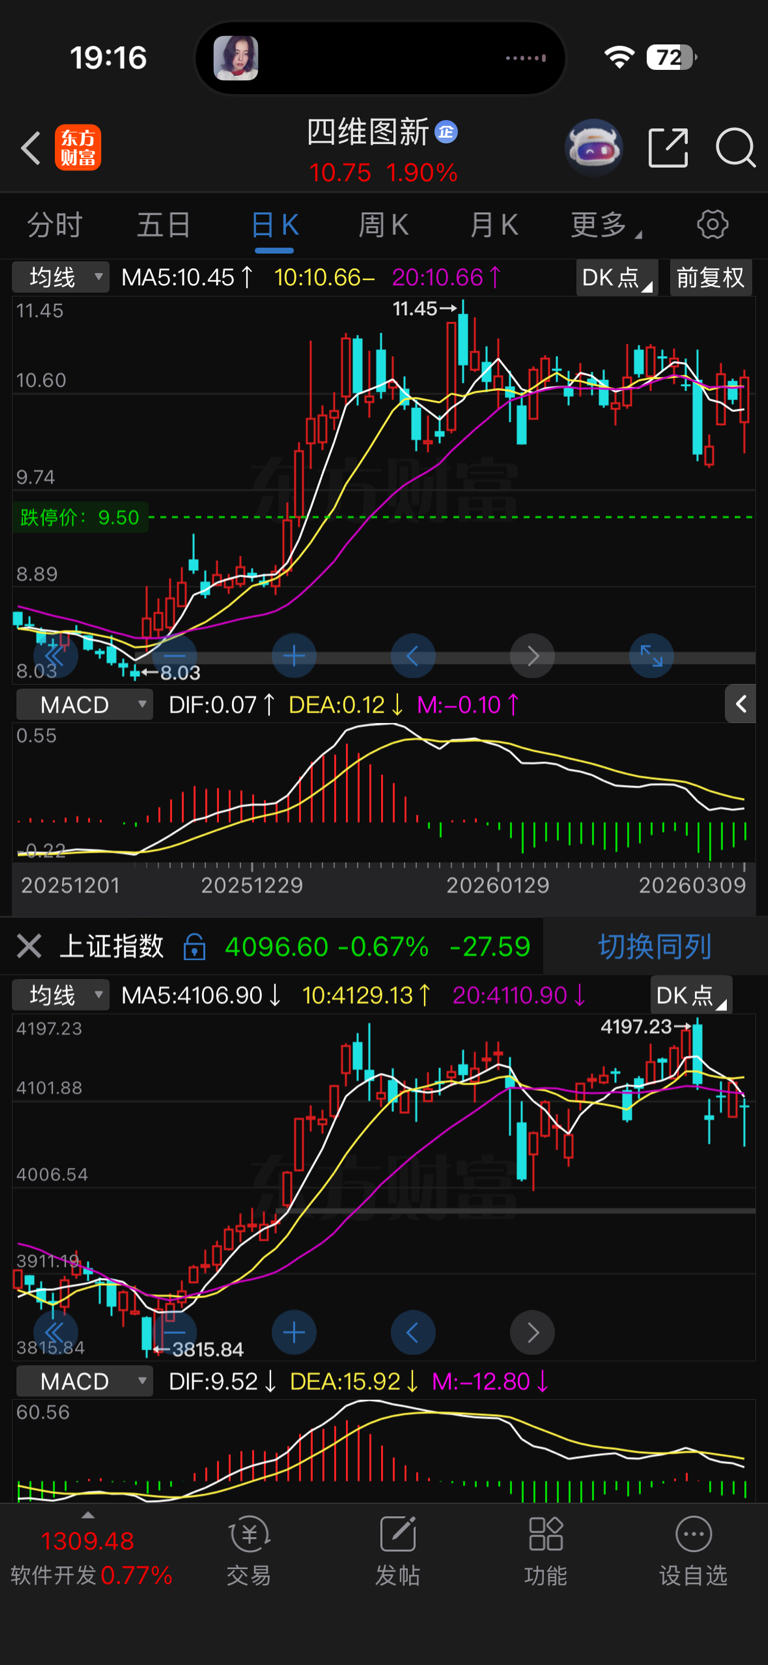The image size is (769, 1665).
Task: Switch to 分时 tab
Action: tap(55, 224)
